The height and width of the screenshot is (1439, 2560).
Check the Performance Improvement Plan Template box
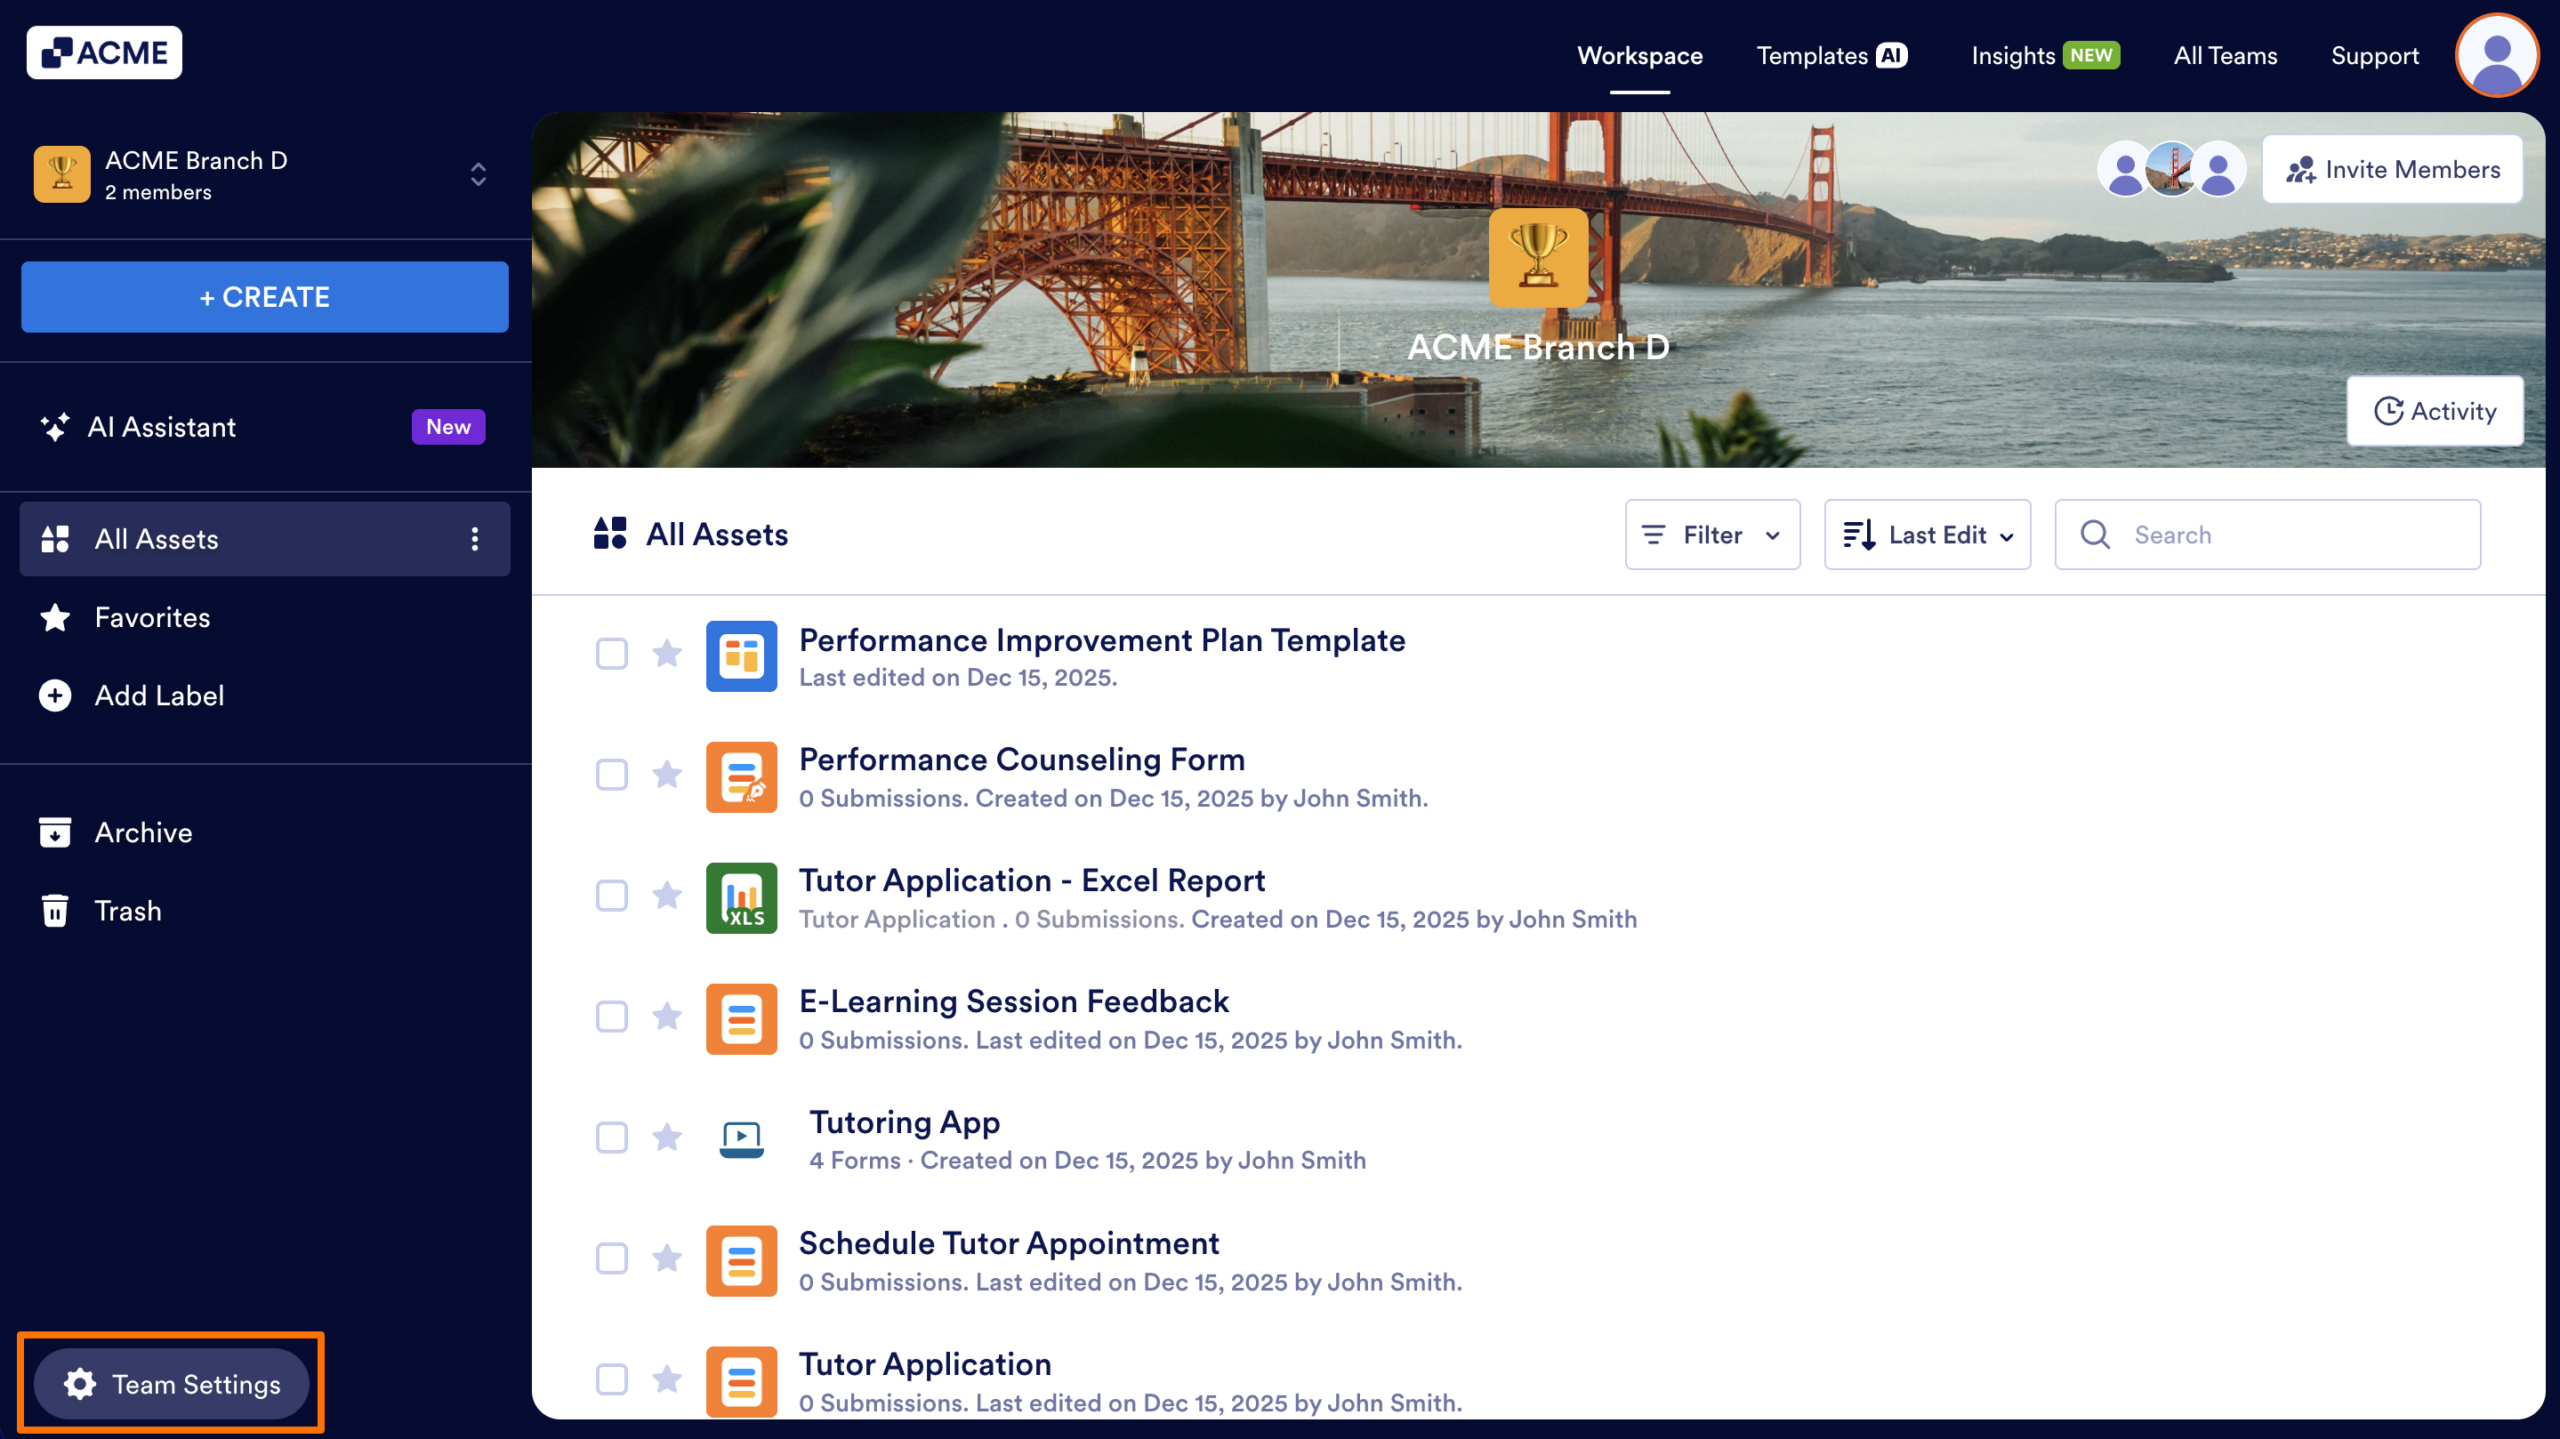coord(611,654)
